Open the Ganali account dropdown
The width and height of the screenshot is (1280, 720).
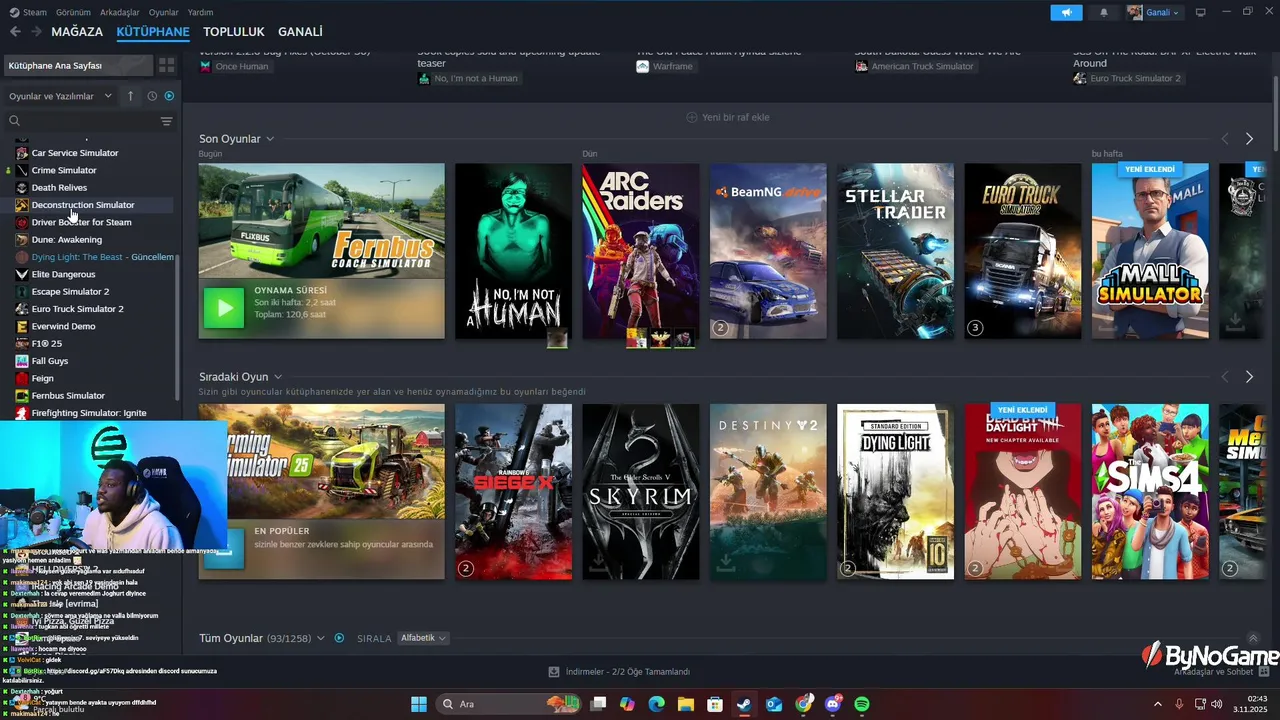tap(1154, 12)
